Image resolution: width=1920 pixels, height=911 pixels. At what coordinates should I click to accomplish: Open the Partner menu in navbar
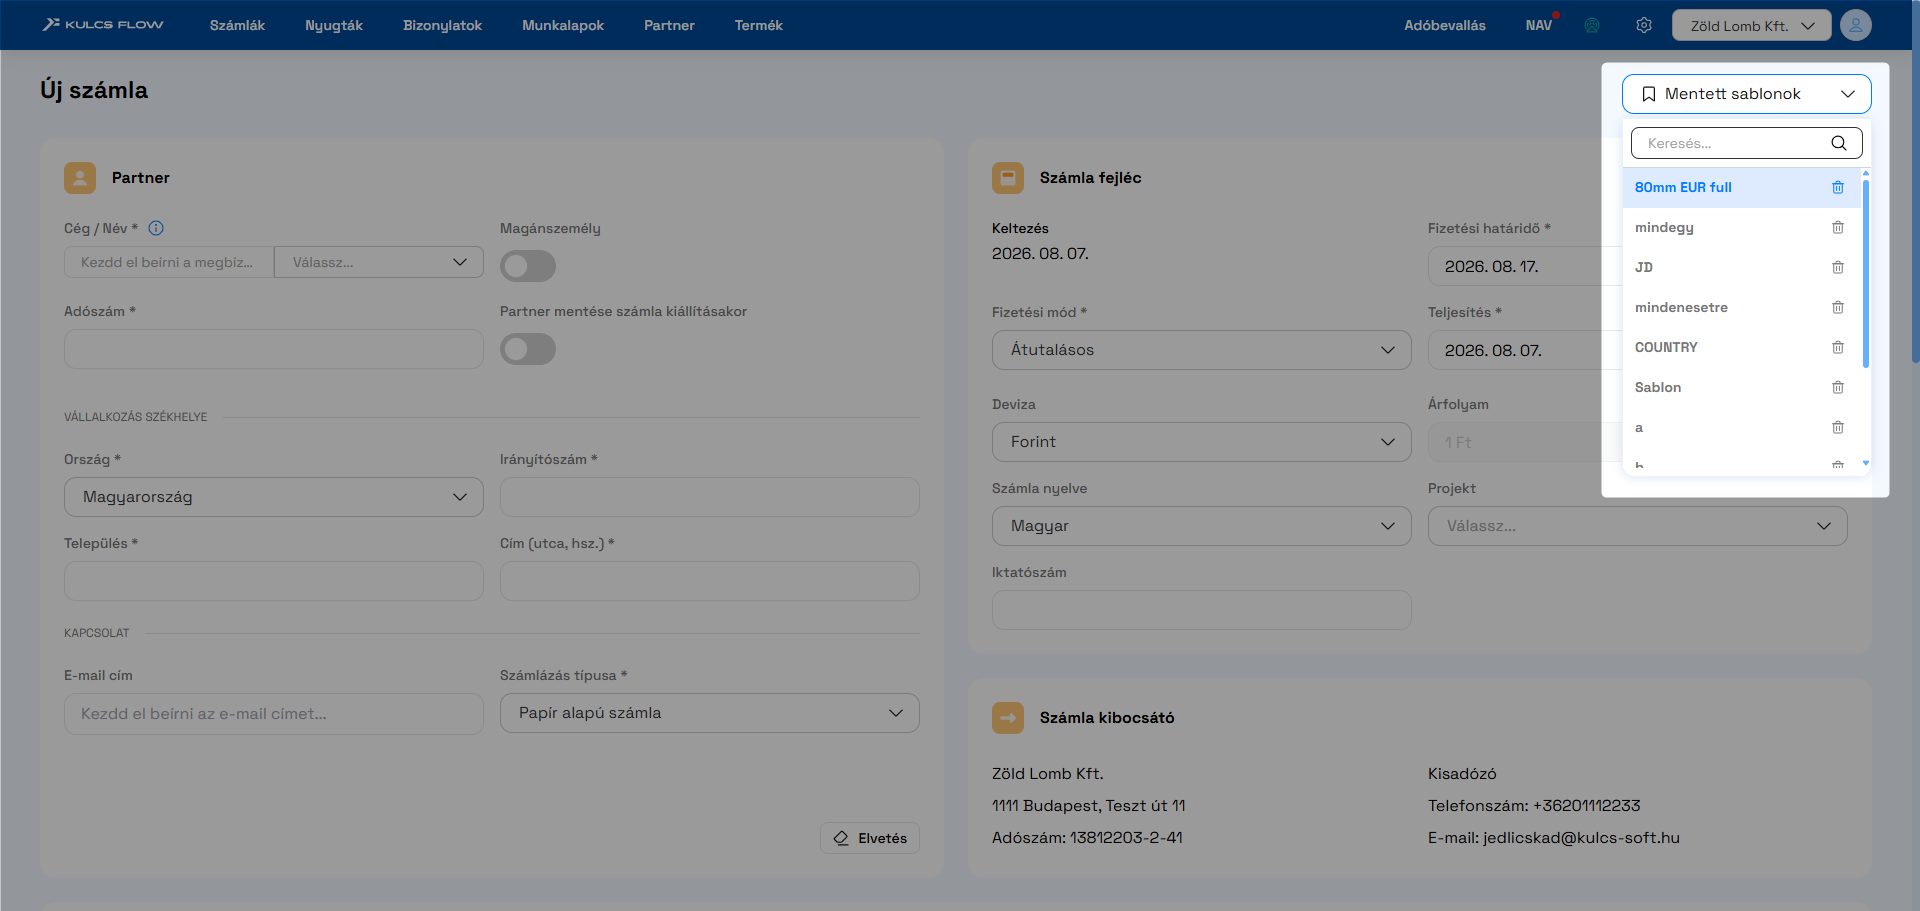tap(669, 25)
